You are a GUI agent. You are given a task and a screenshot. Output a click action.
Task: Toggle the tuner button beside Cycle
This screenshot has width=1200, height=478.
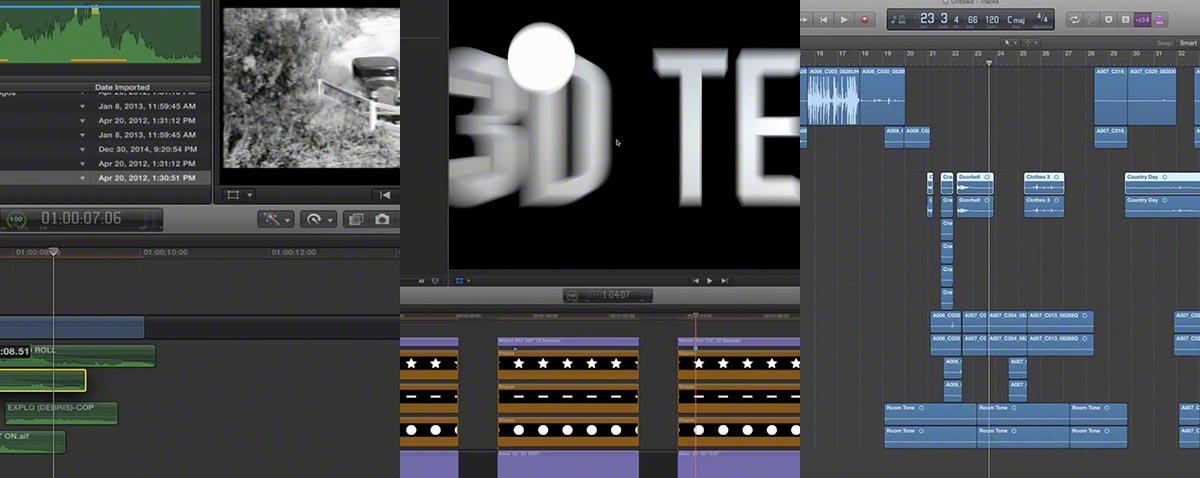click(x=1093, y=19)
